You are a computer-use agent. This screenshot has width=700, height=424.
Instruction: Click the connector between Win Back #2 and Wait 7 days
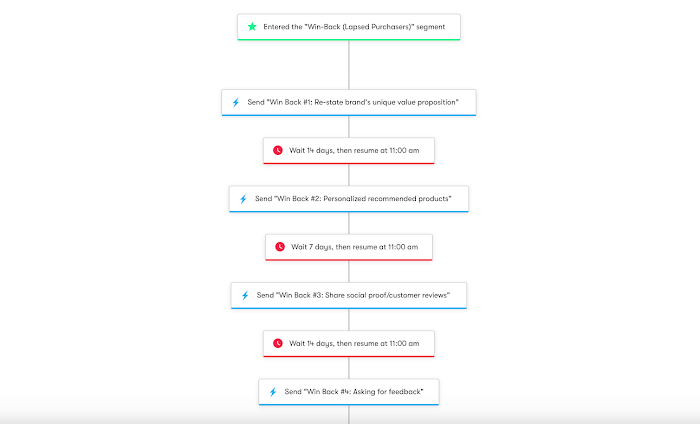(x=349, y=223)
